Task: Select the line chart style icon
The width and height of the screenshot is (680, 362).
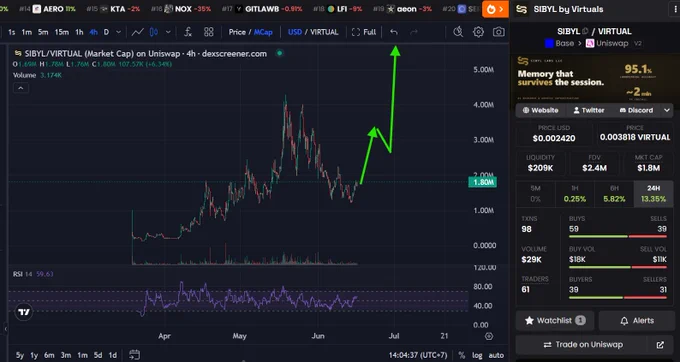Action: click(x=138, y=32)
